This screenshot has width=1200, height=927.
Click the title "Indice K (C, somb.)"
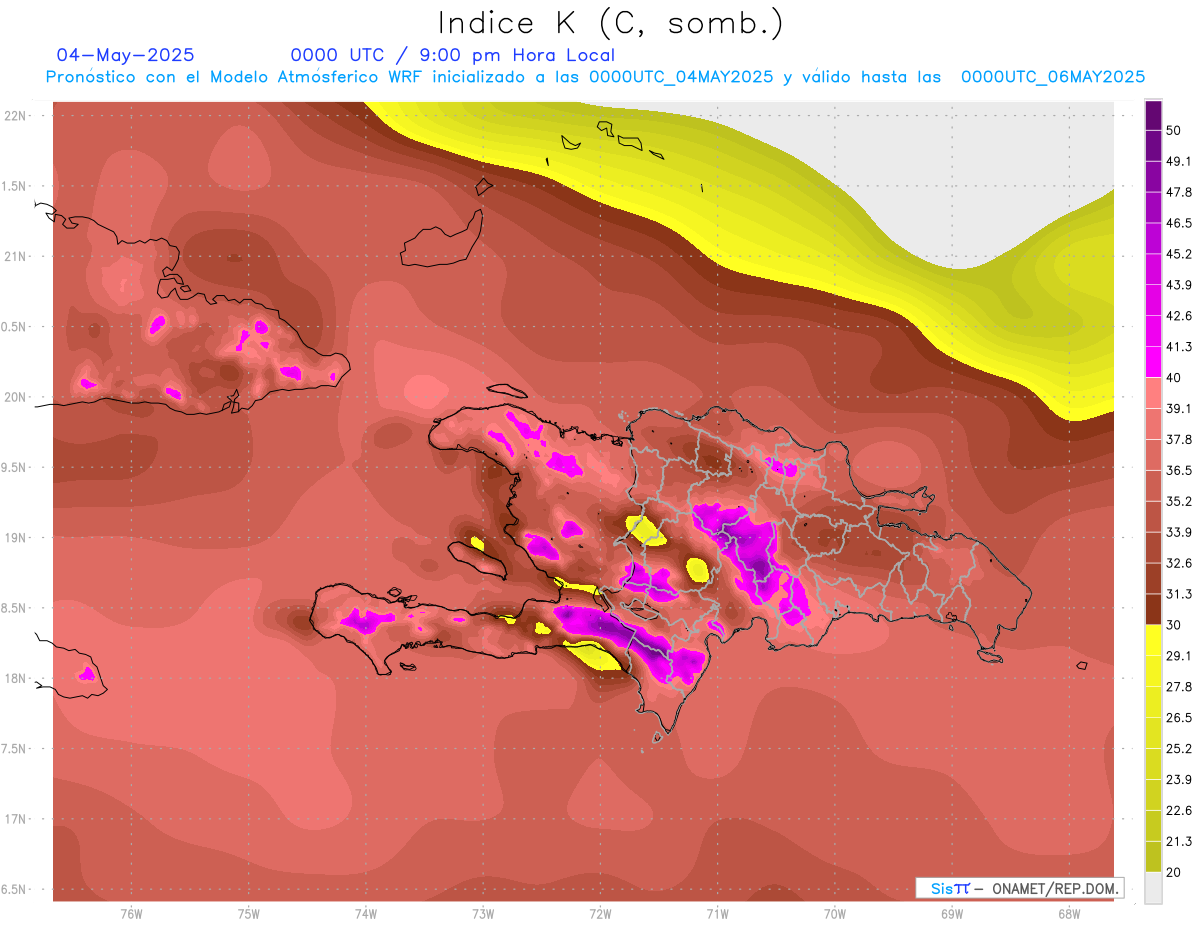coord(610,23)
